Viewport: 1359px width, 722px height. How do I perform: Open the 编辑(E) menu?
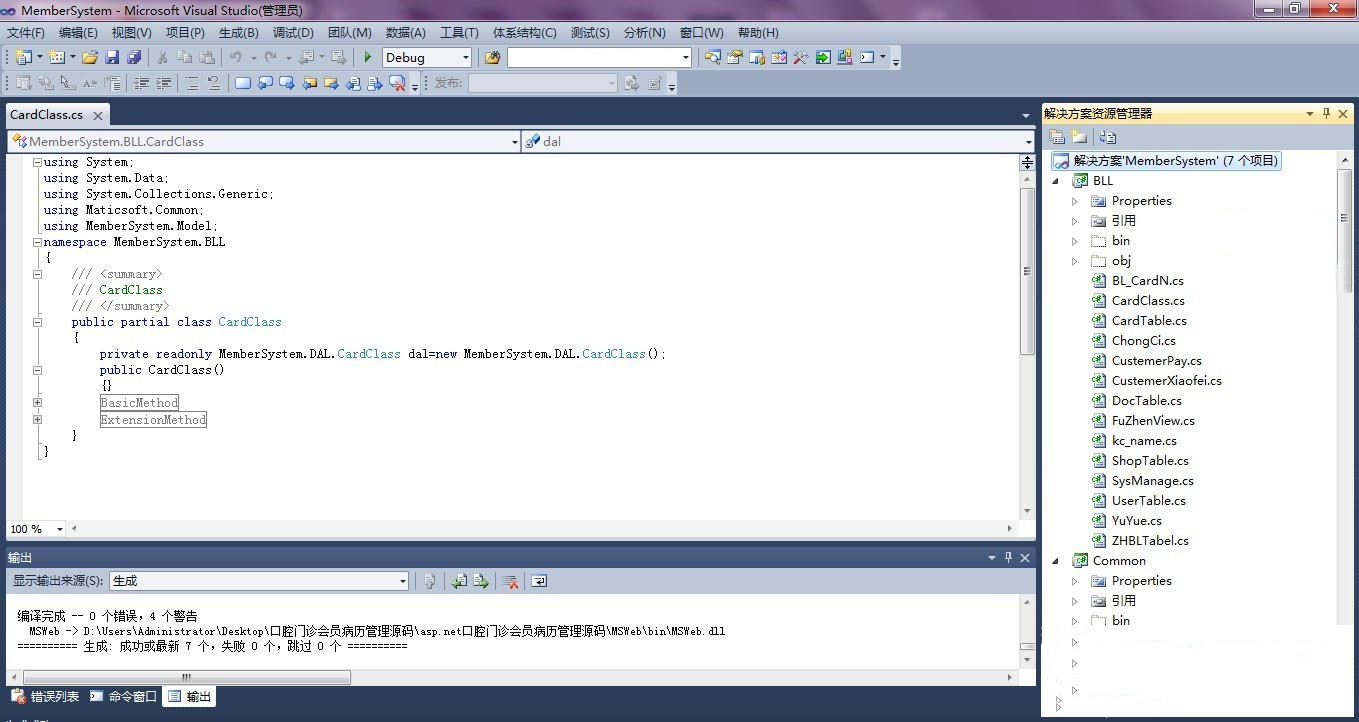click(x=78, y=33)
